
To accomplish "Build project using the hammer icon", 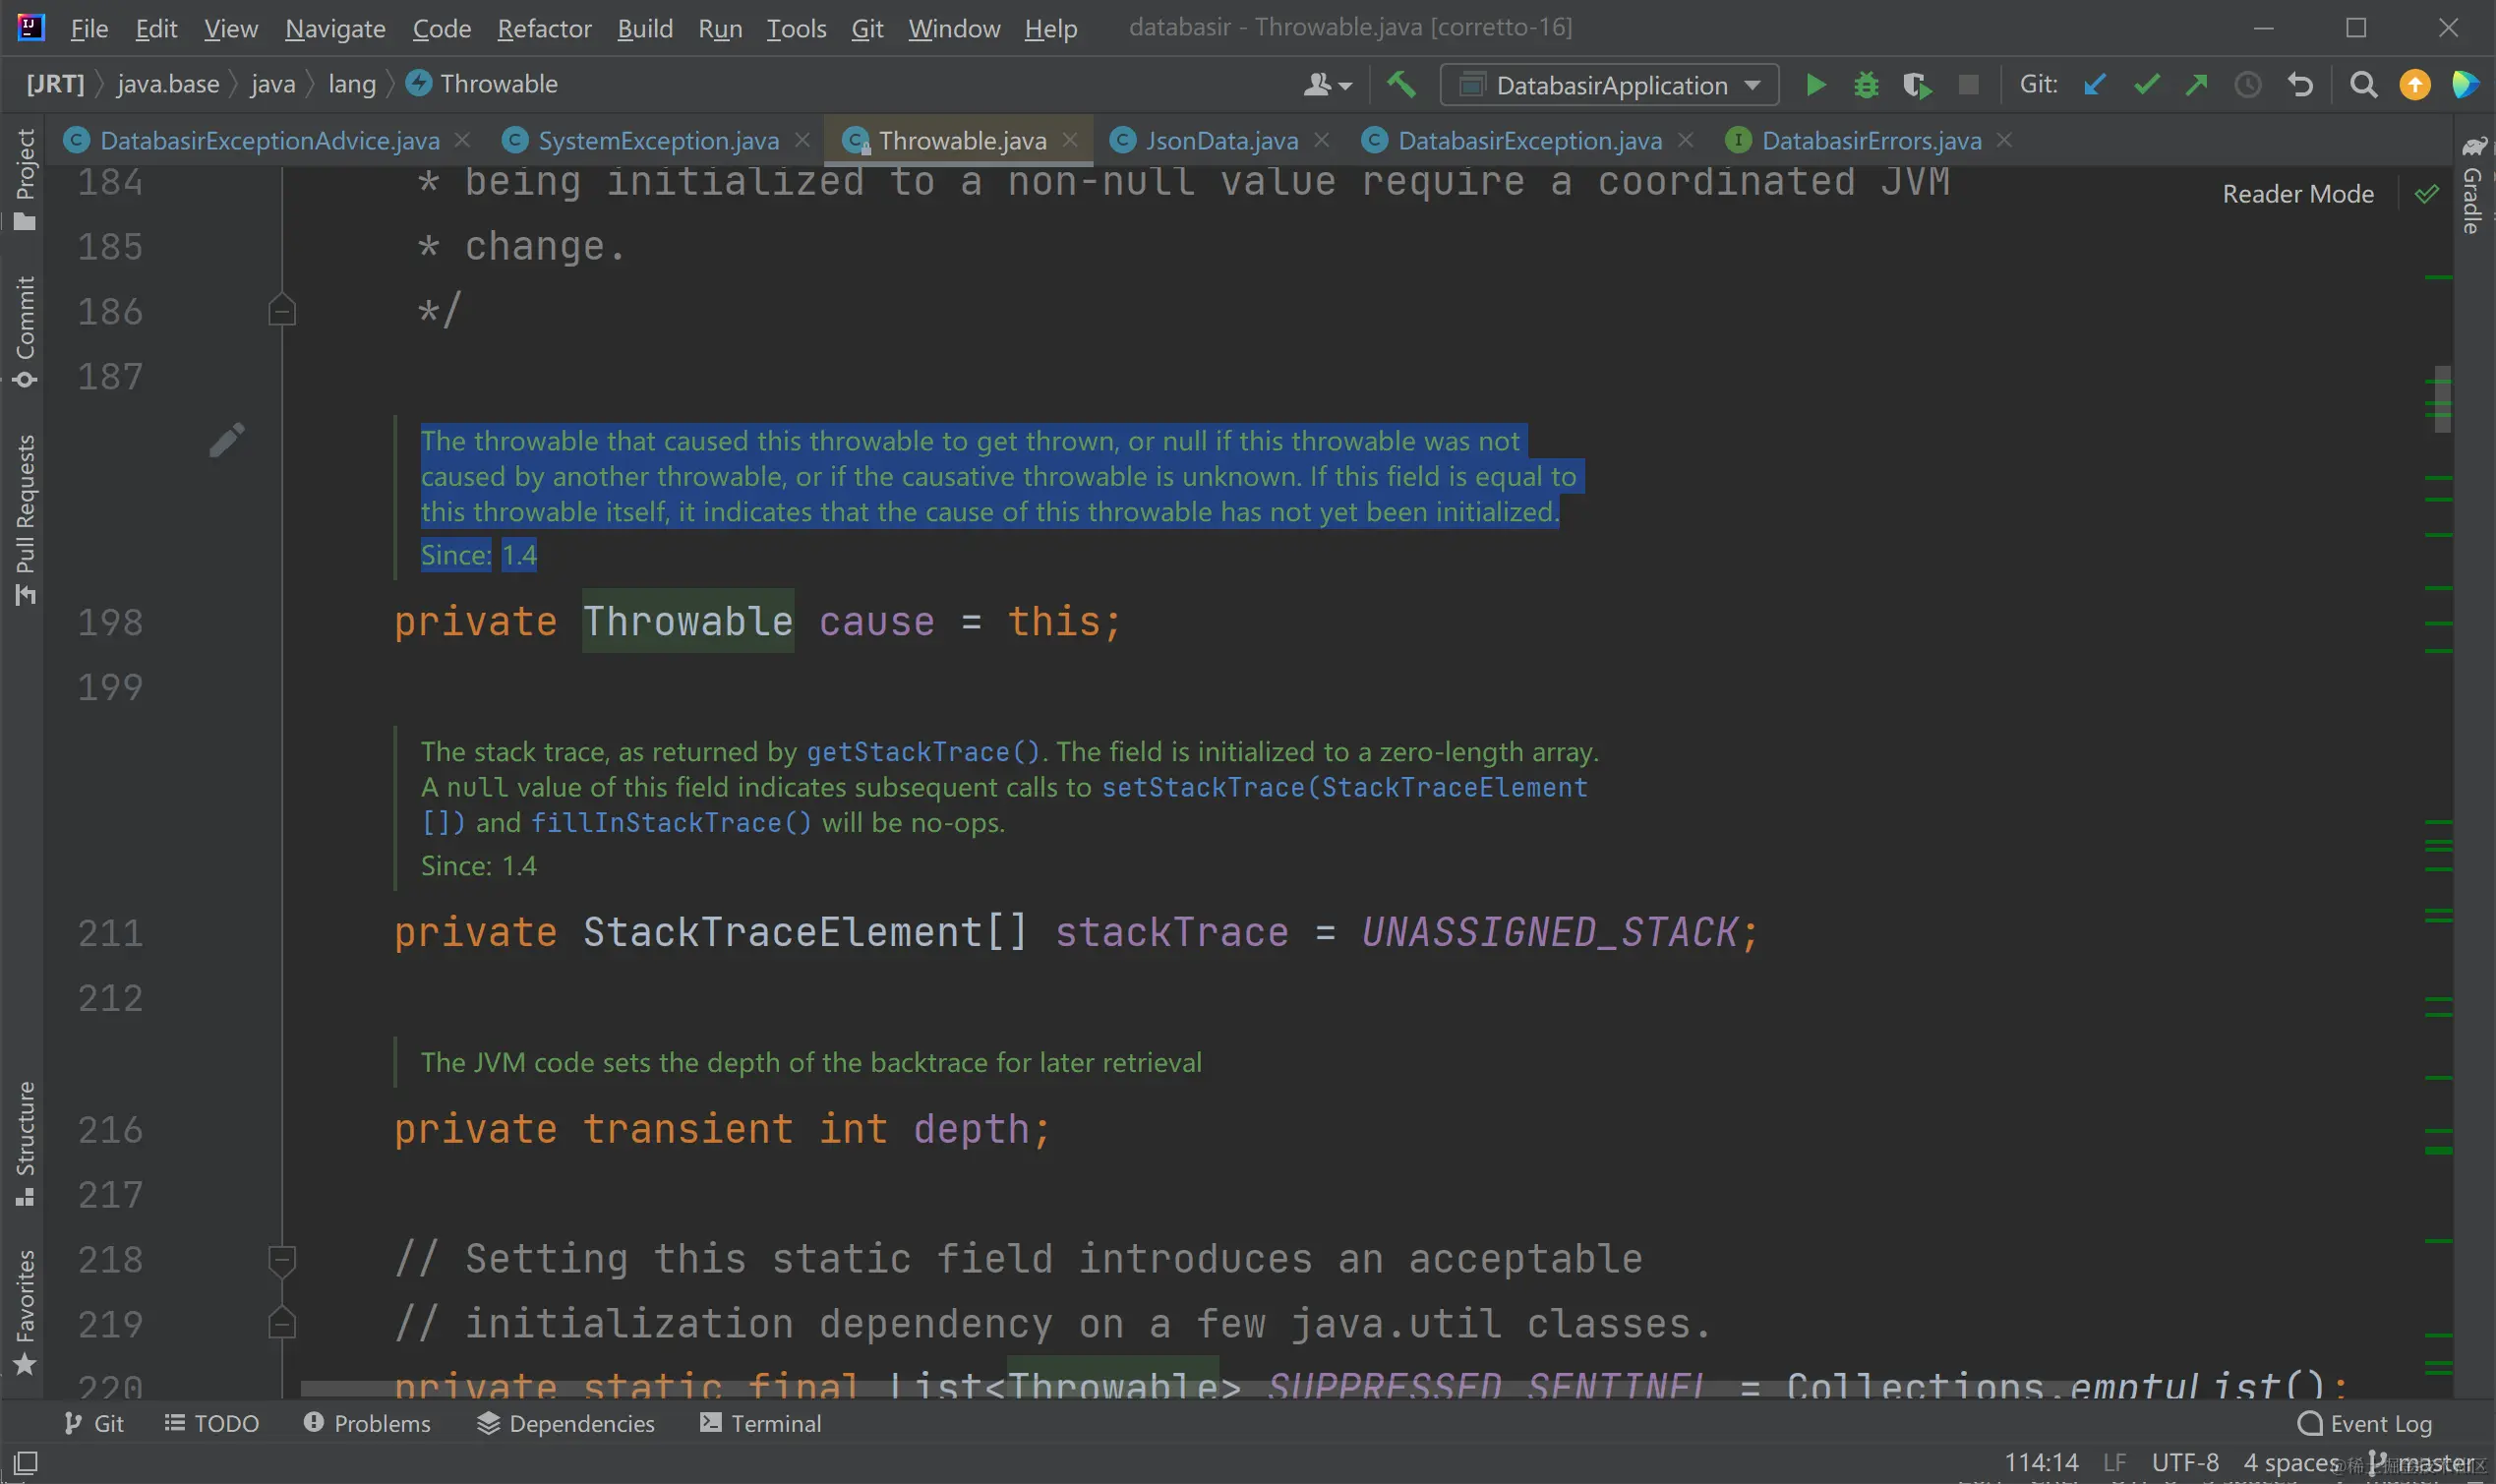I will point(1400,85).
